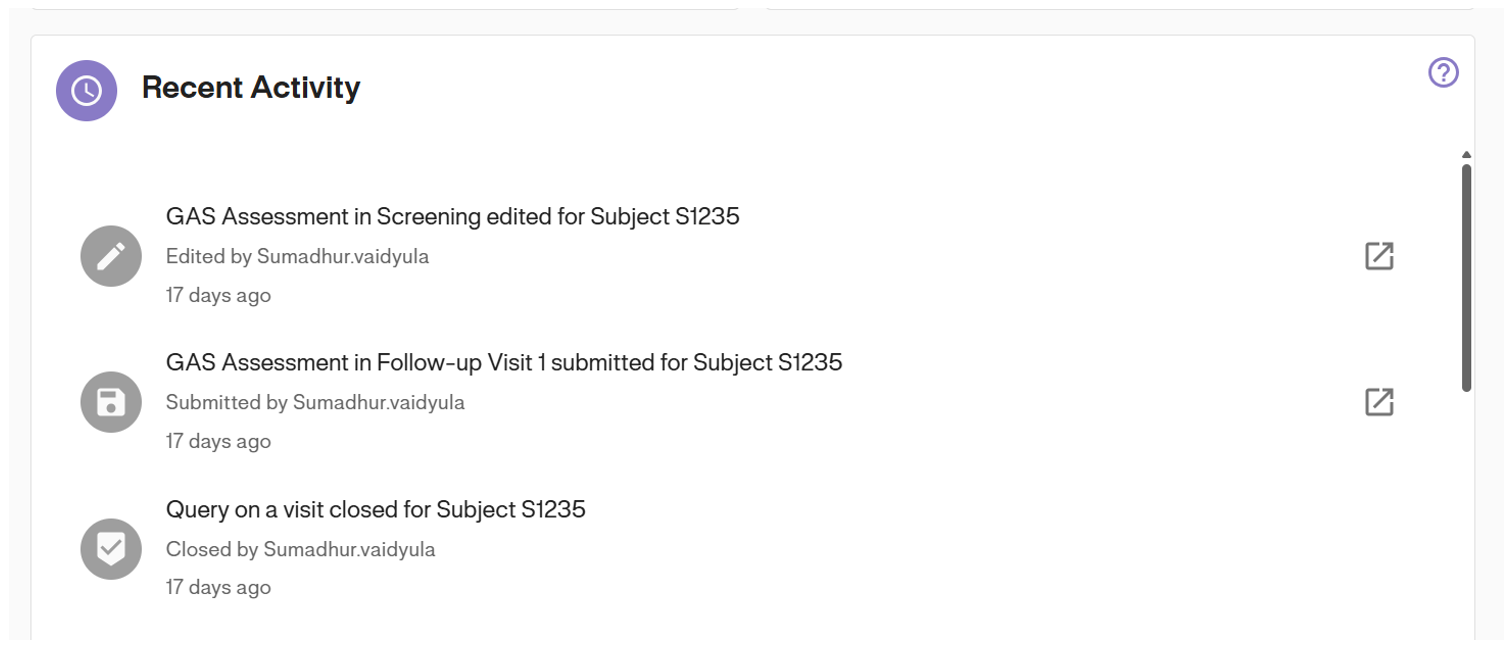Viewport: 1512px width, 651px height.
Task: Click the scrollbar up arrow
Action: coord(1466,155)
